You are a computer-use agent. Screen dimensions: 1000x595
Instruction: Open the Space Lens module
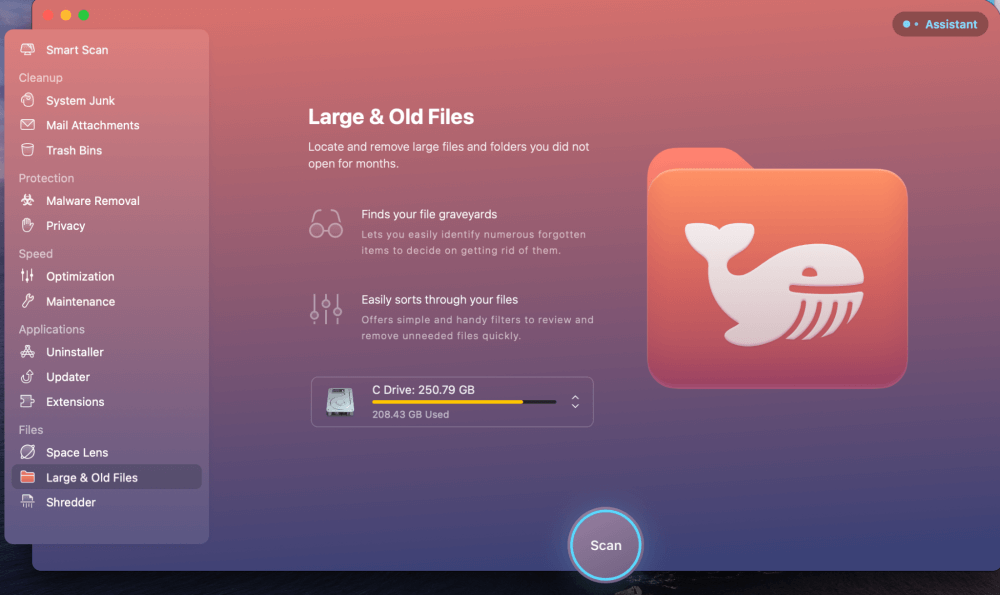76,453
